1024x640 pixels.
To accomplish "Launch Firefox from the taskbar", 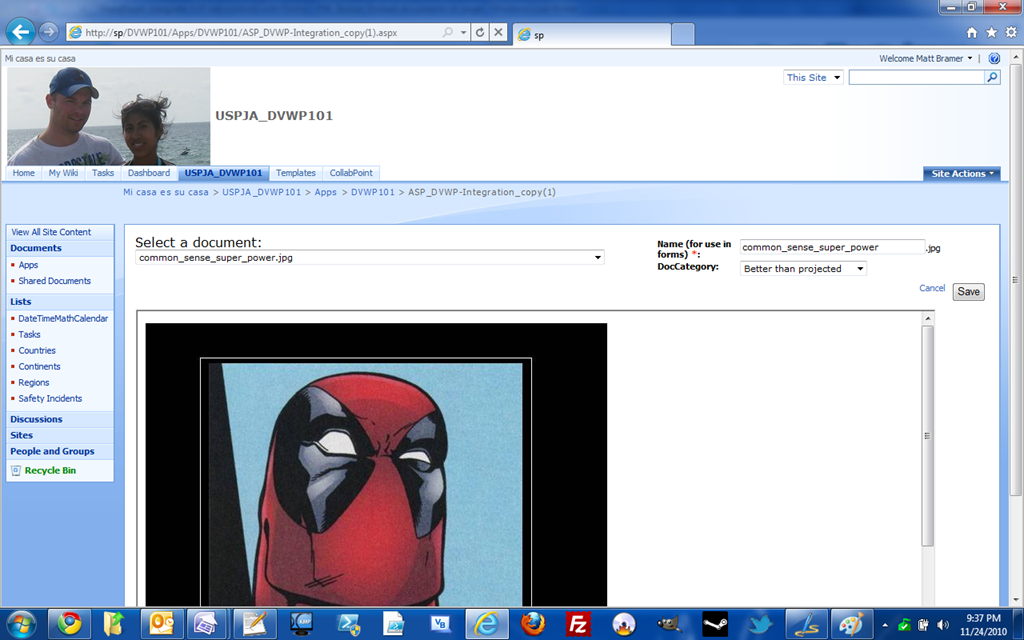I will click(x=533, y=624).
